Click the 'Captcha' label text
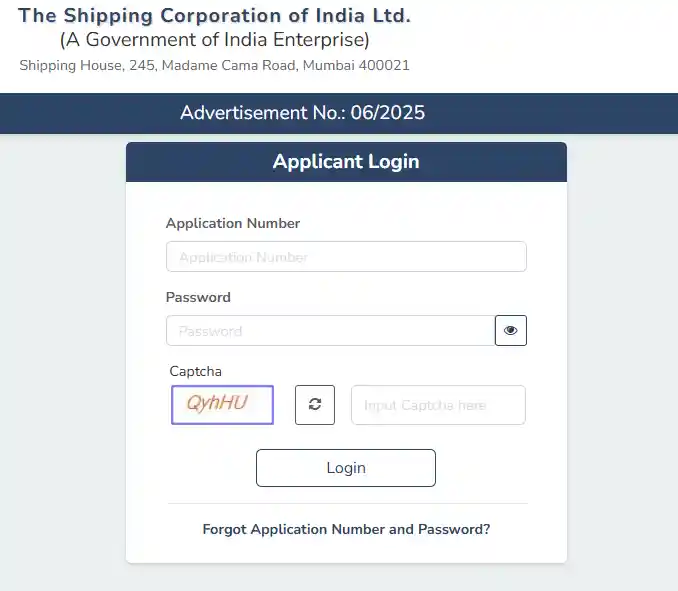Image resolution: width=678 pixels, height=591 pixels. pyautogui.click(x=195, y=371)
